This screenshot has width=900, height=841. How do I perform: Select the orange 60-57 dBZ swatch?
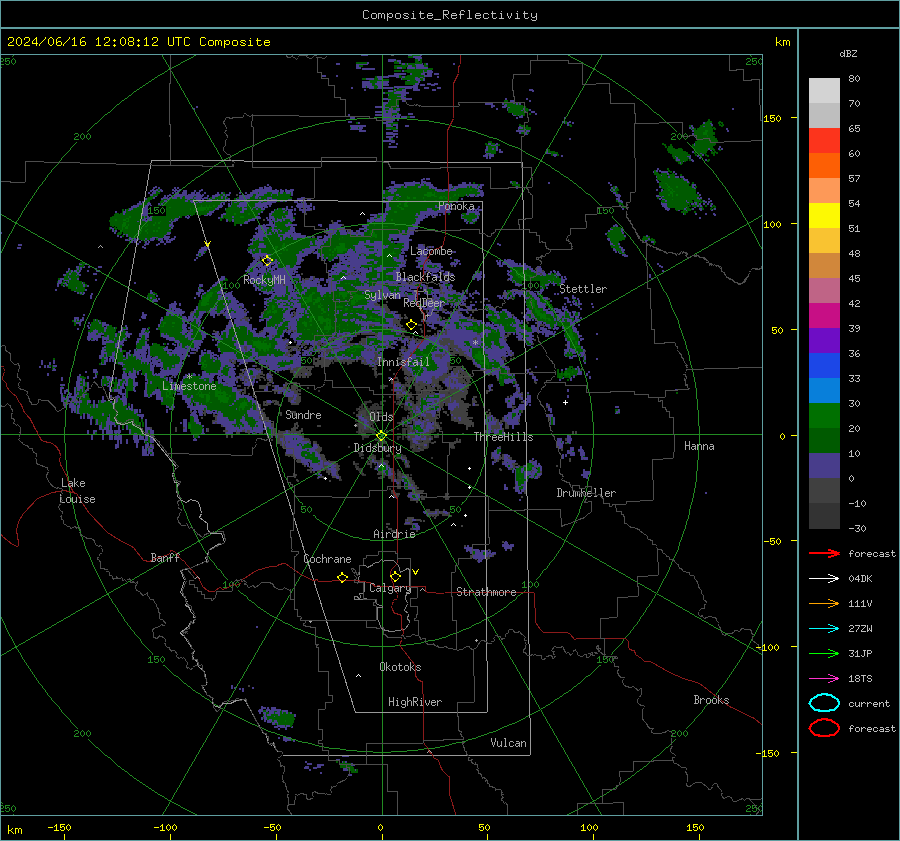[824, 166]
